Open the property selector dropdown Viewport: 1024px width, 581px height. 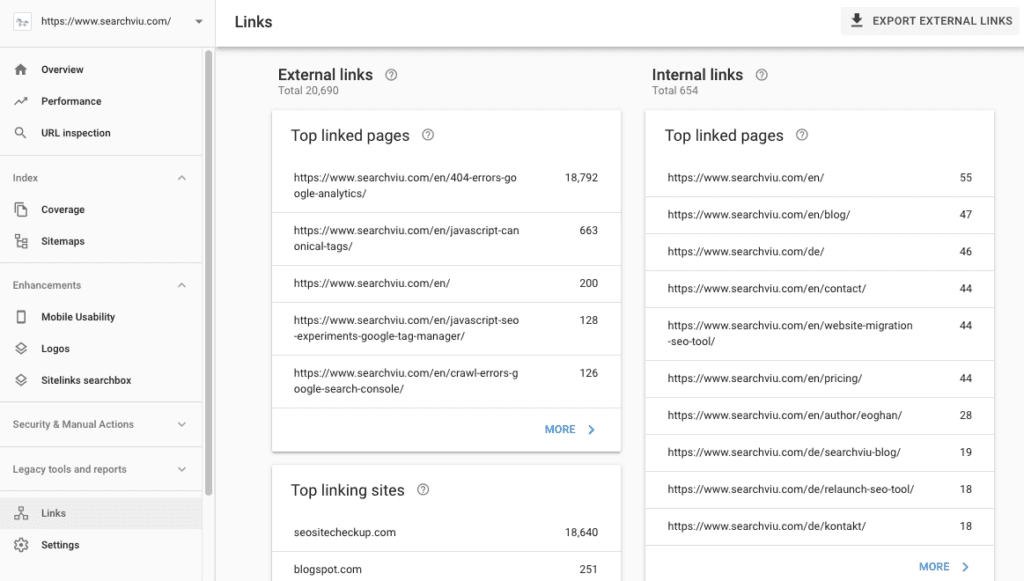[198, 20]
